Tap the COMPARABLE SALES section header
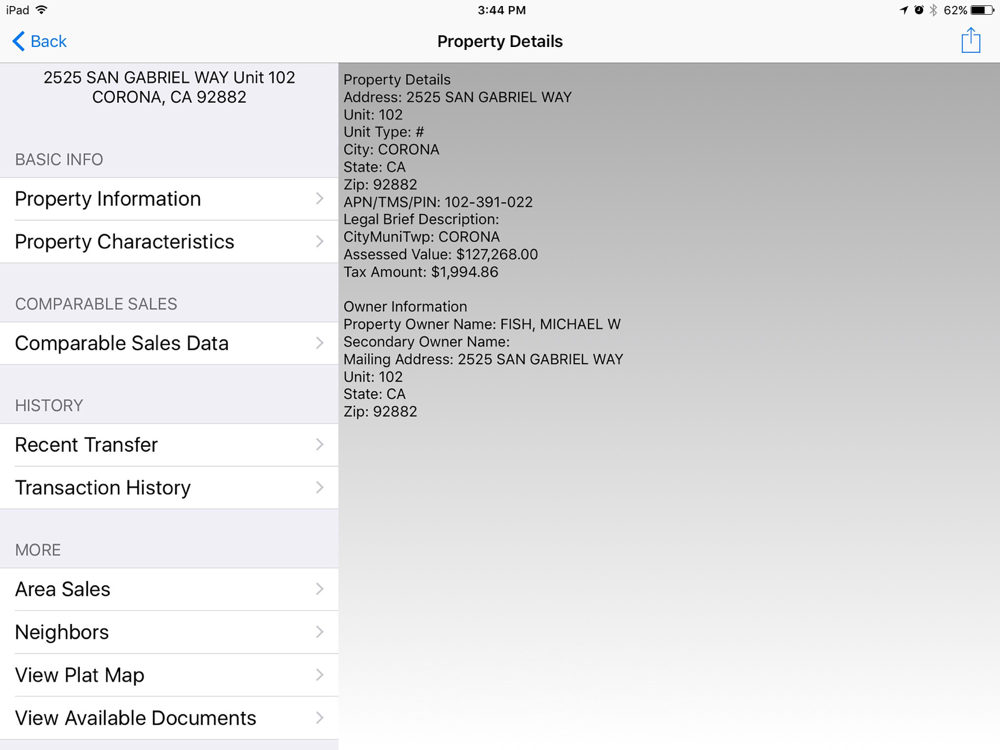1000x750 pixels. (96, 304)
